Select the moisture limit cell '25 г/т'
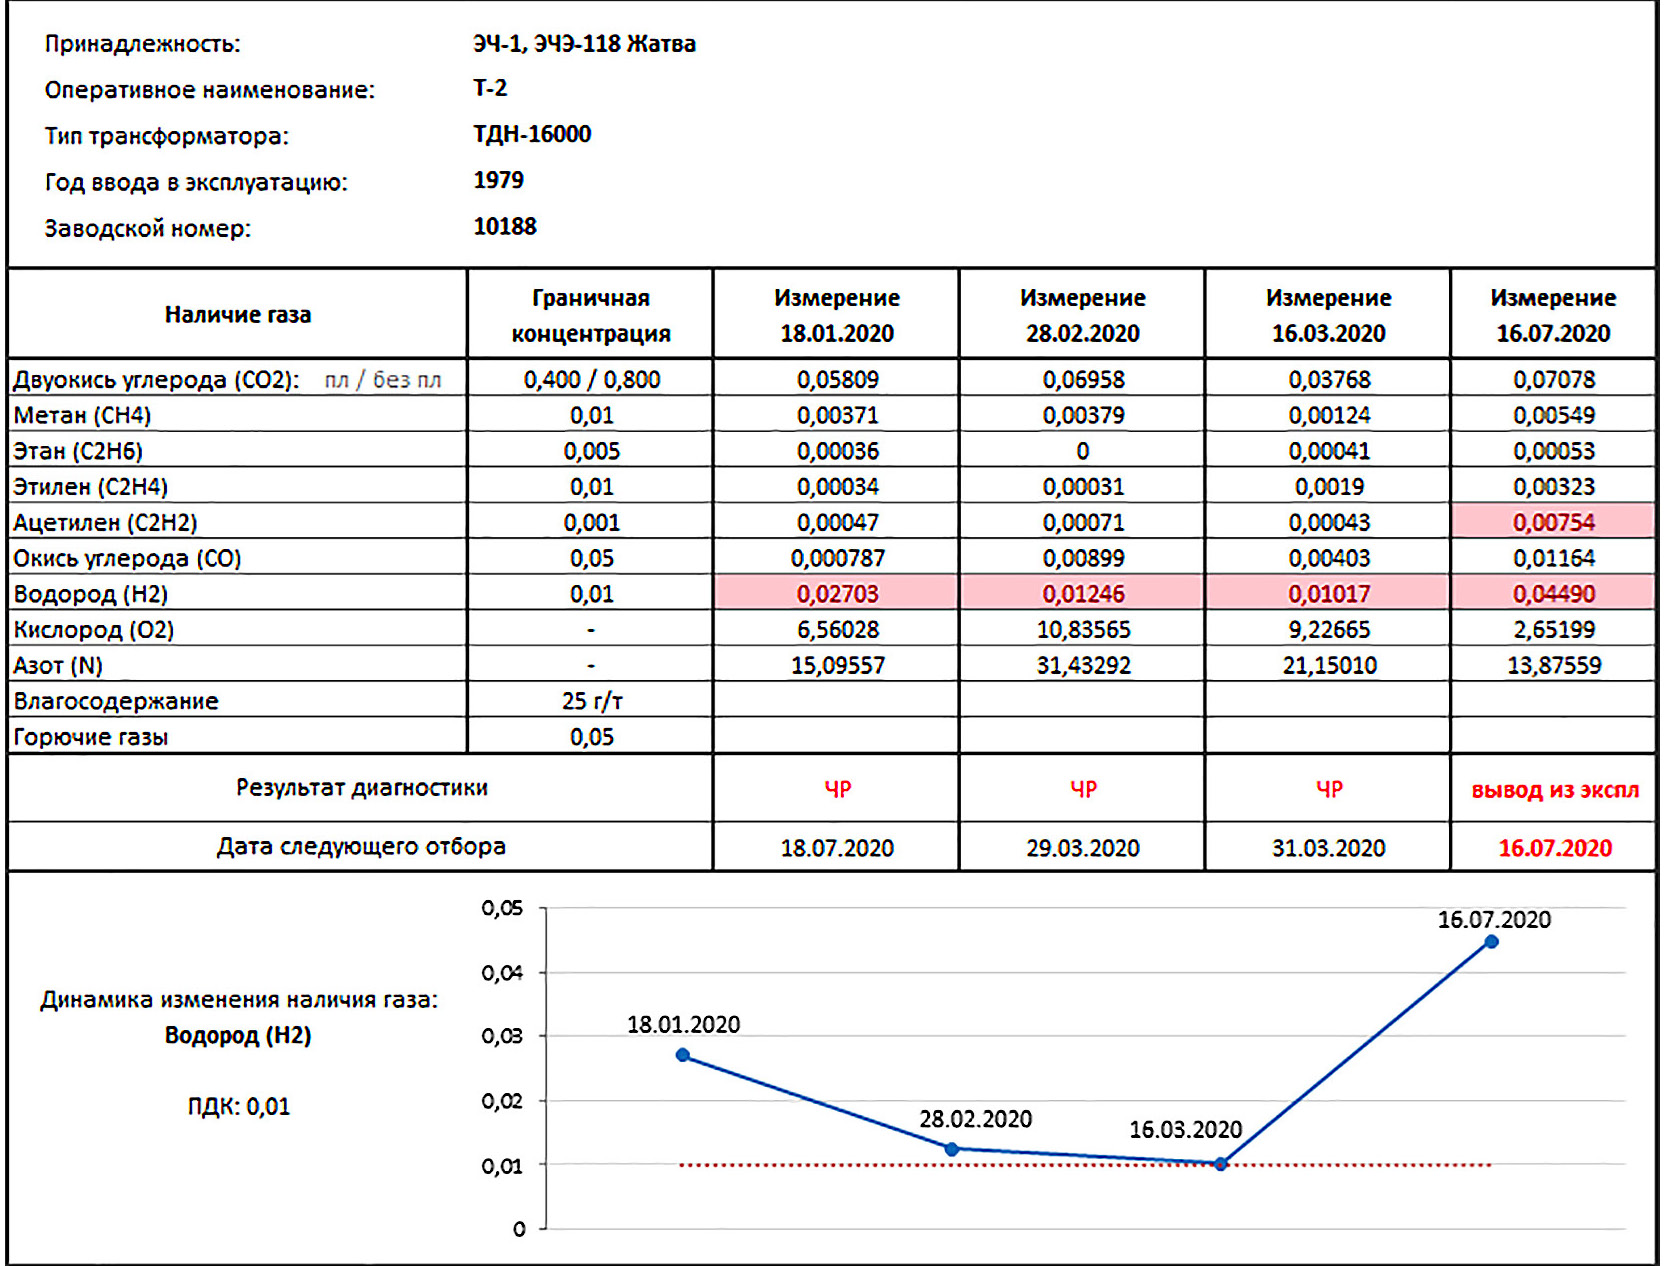This screenshot has height=1266, width=1664. [591, 701]
